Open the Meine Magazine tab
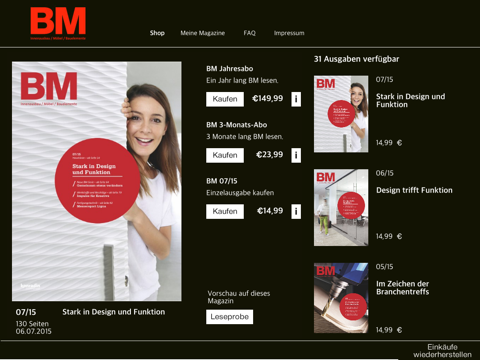This screenshot has width=480, height=360. click(x=203, y=33)
